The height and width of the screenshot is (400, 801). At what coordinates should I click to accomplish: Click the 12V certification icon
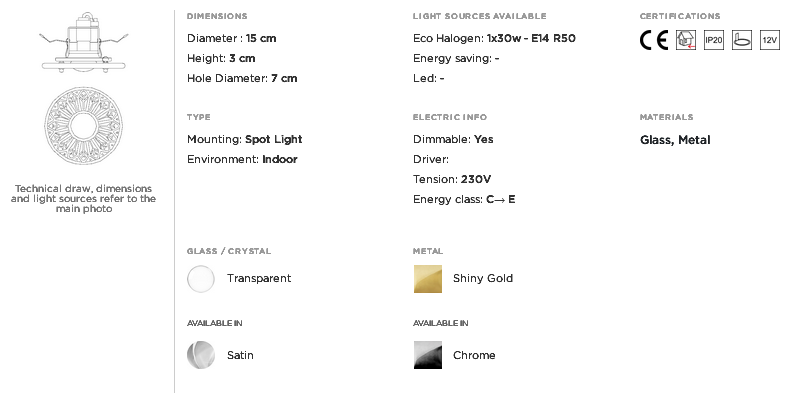tap(770, 40)
